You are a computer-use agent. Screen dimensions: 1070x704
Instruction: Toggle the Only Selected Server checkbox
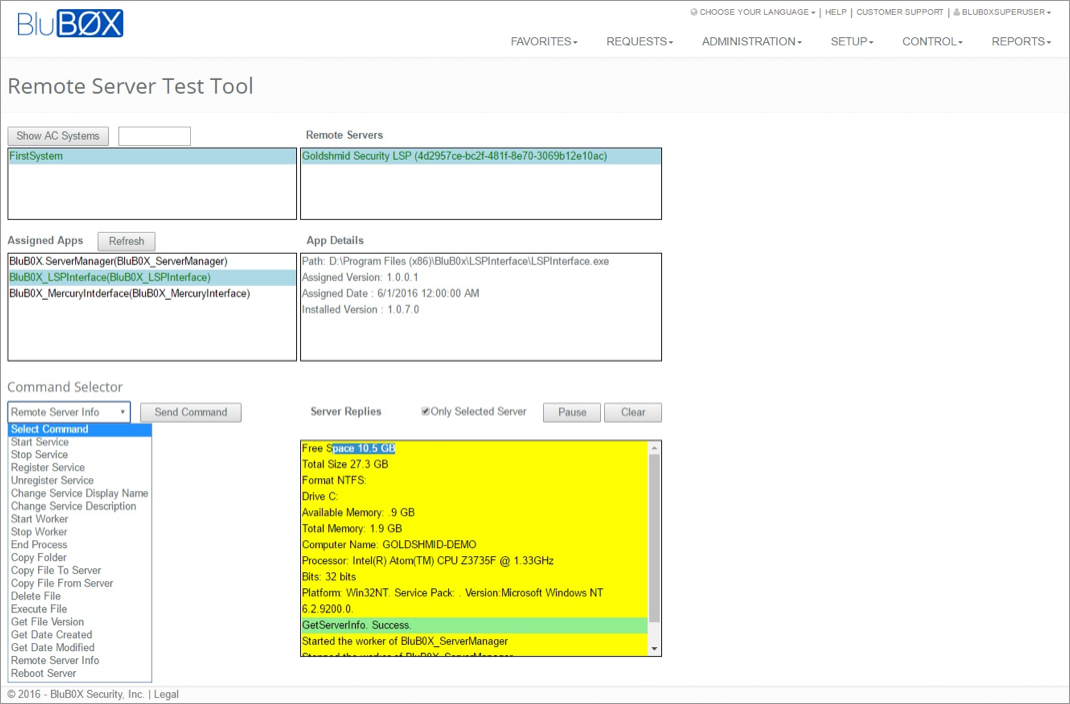[426, 411]
